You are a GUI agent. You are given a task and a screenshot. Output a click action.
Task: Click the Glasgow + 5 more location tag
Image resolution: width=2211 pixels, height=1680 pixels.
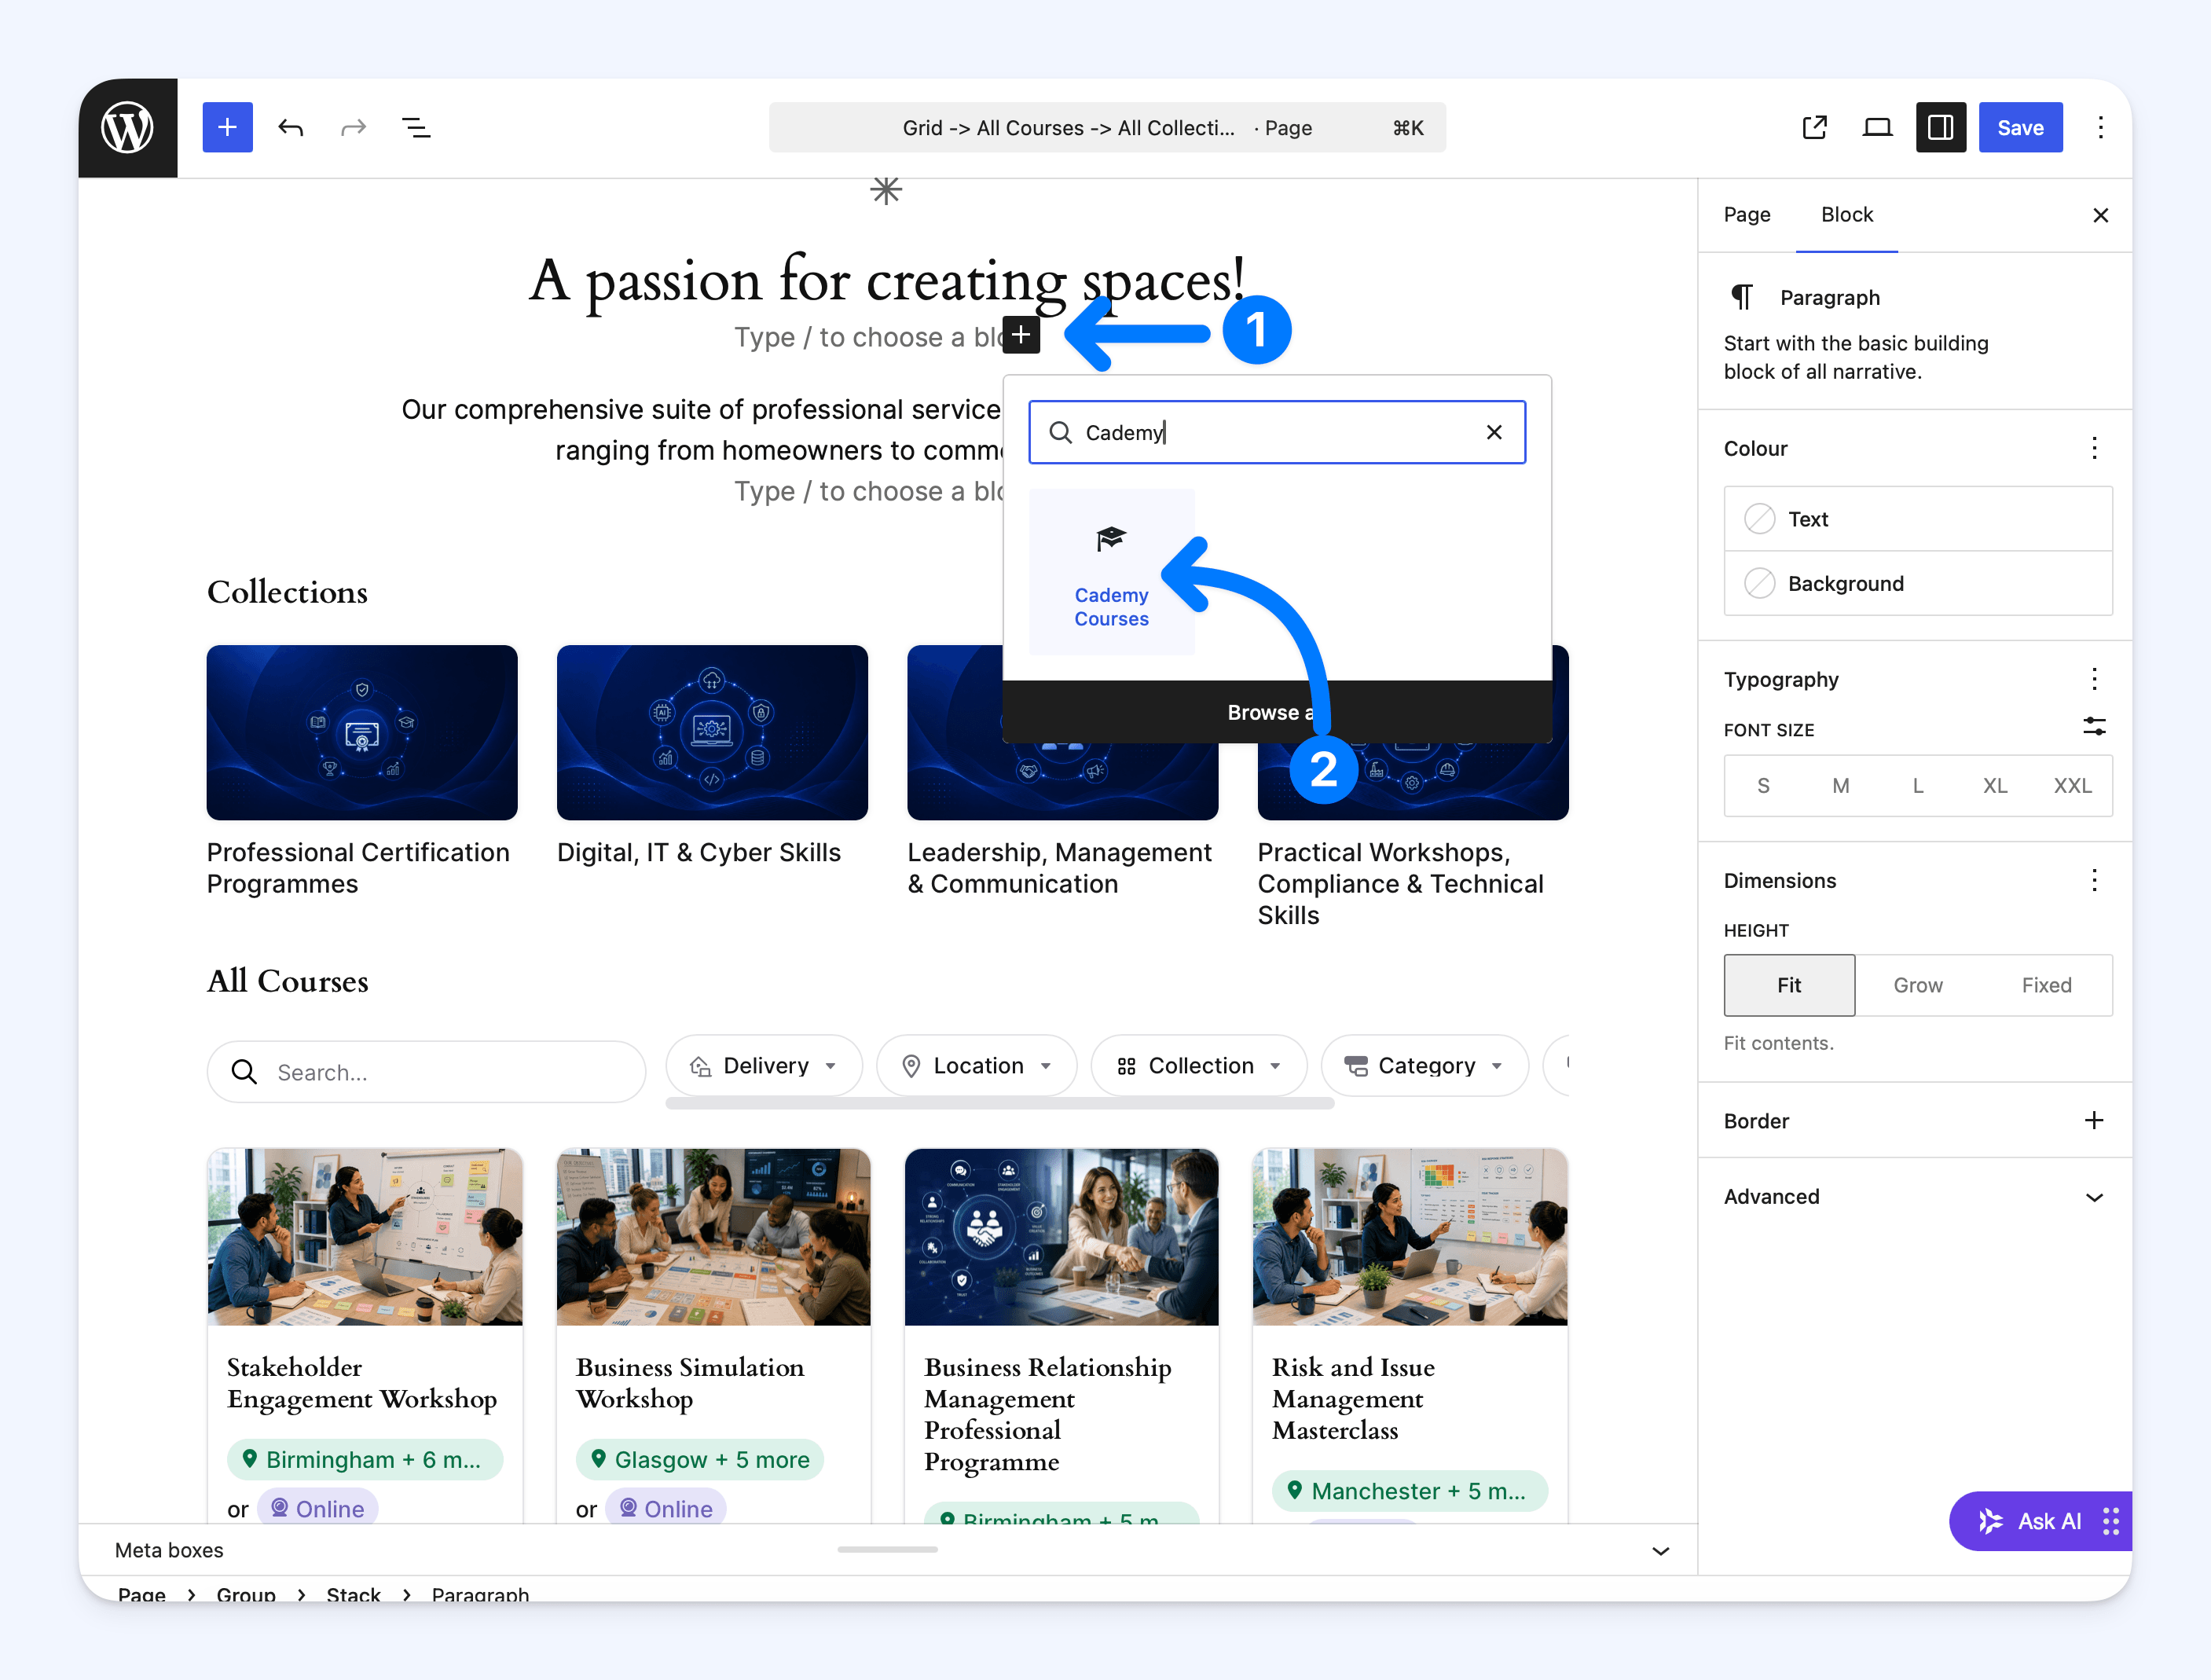click(700, 1459)
